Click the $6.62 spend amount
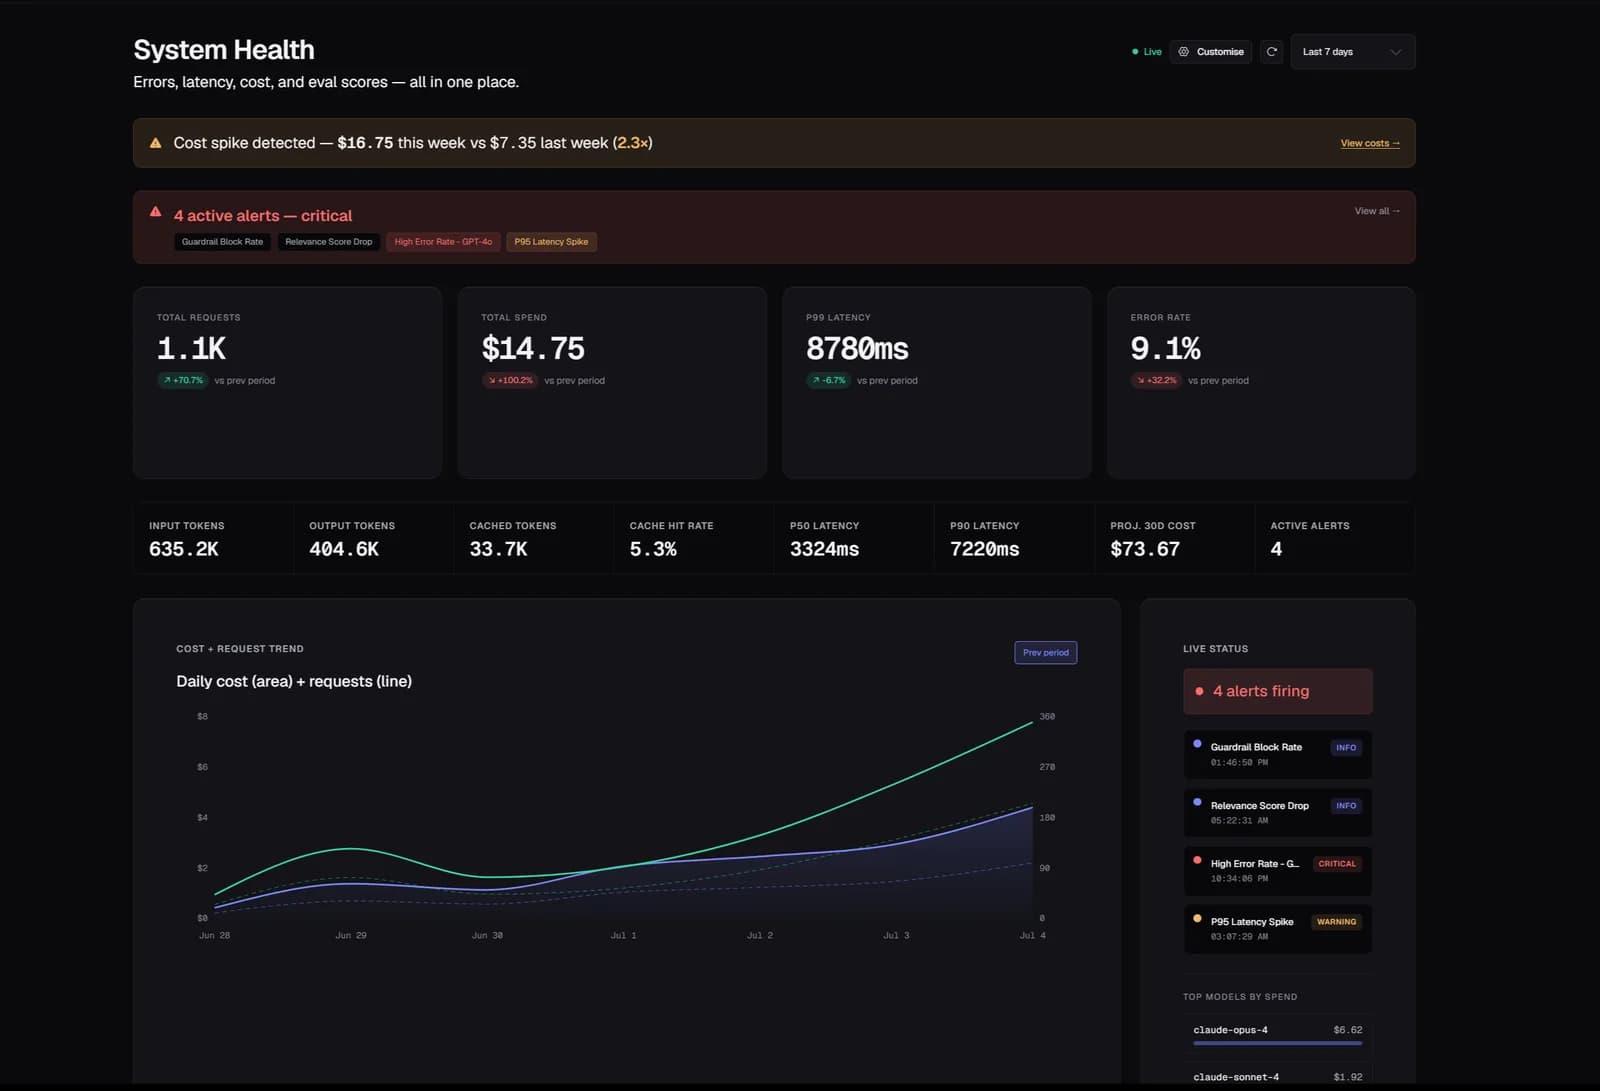This screenshot has height=1091, width=1600. (1347, 1030)
